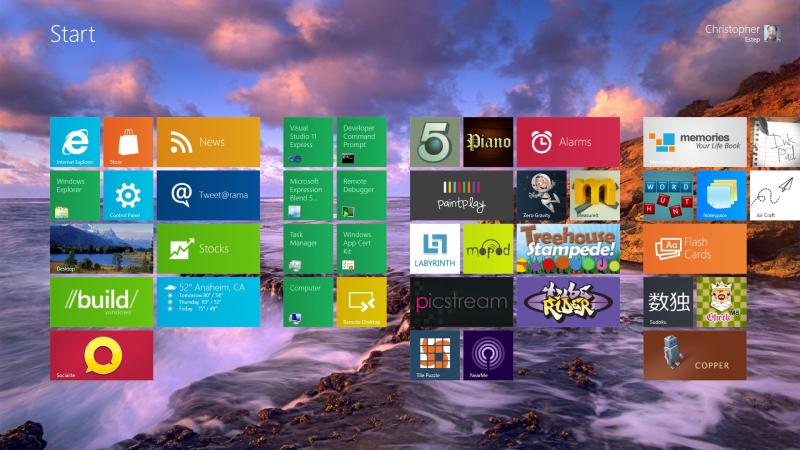Launch the Word Hunt tile
The height and width of the screenshot is (450, 800).
pos(668,195)
